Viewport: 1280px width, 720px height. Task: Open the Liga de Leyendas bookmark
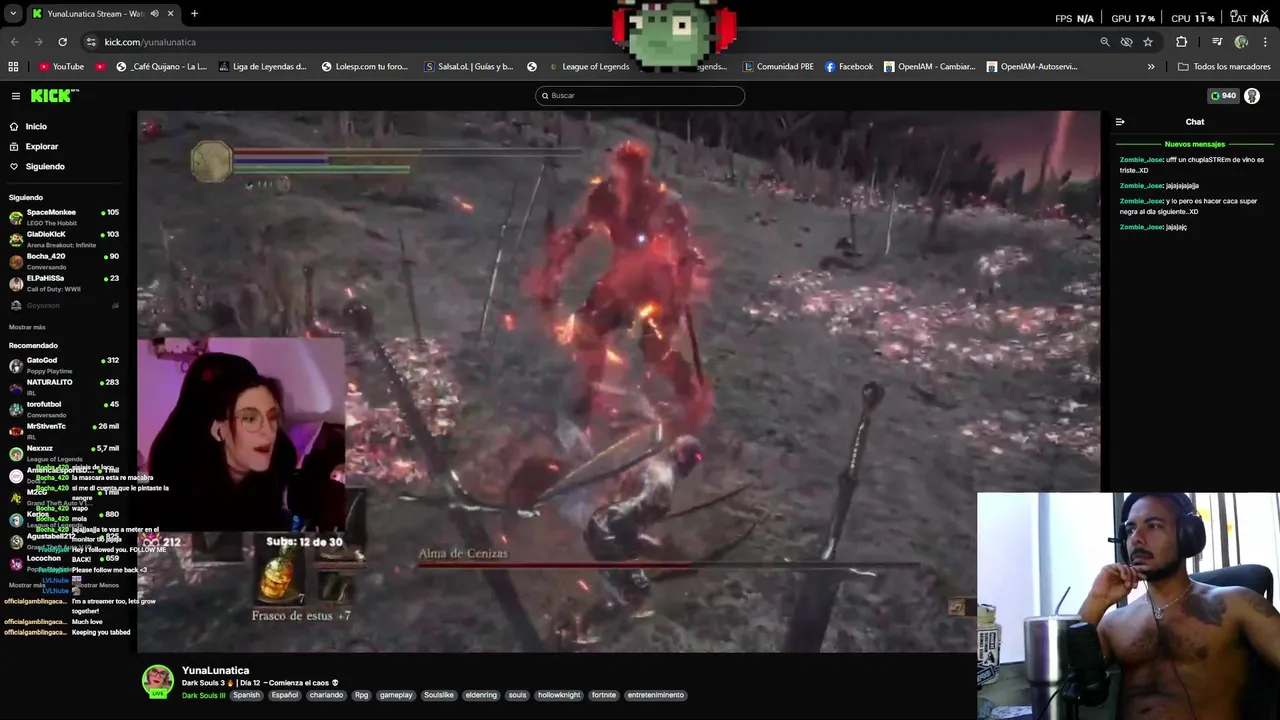click(261, 67)
